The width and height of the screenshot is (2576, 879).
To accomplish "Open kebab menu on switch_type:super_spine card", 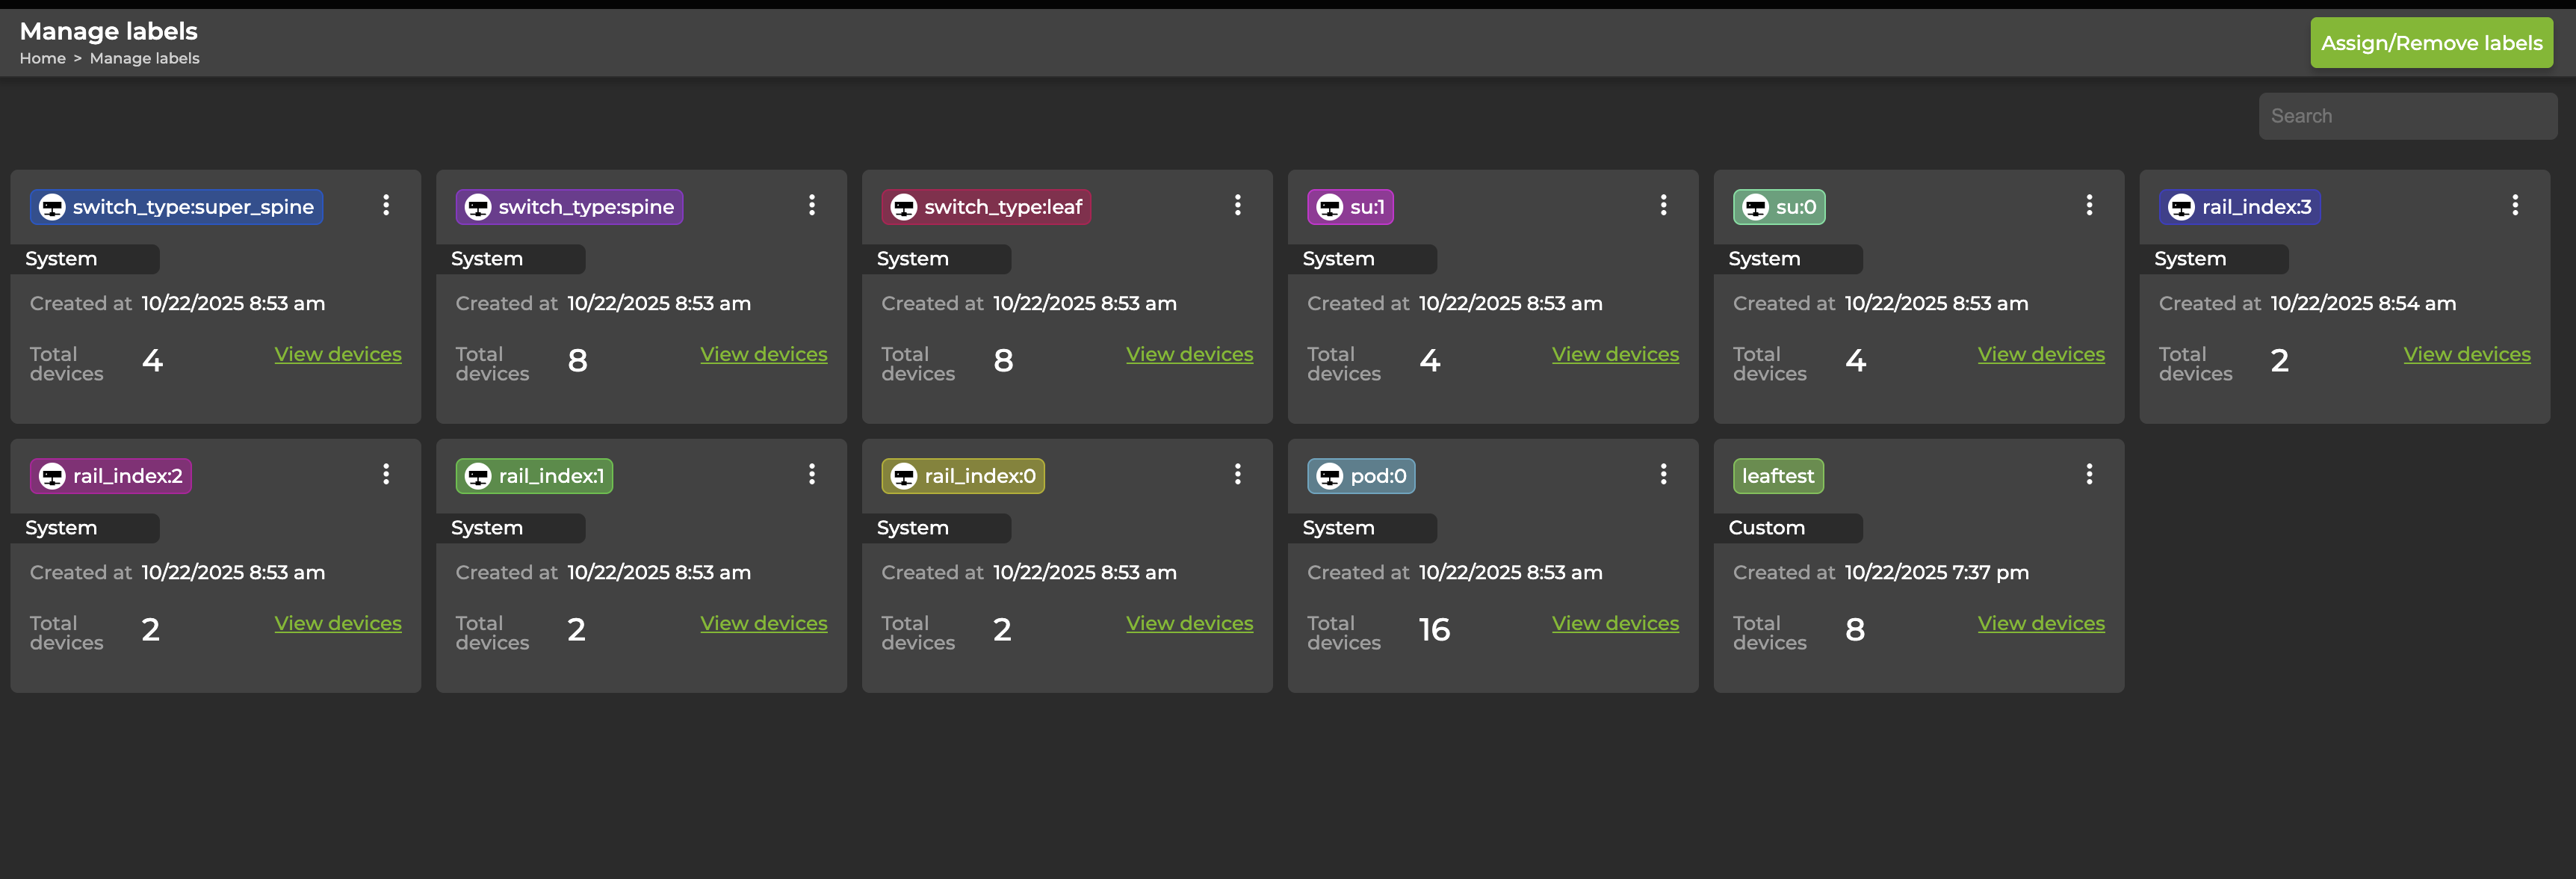I will click(x=386, y=205).
